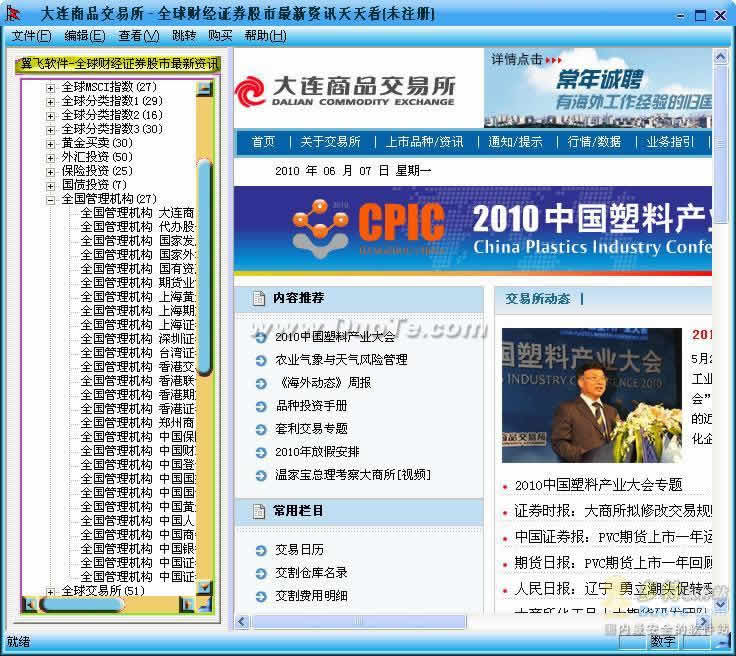Open 通知/提示 navigation tab
The width and height of the screenshot is (736, 656).
[x=515, y=142]
